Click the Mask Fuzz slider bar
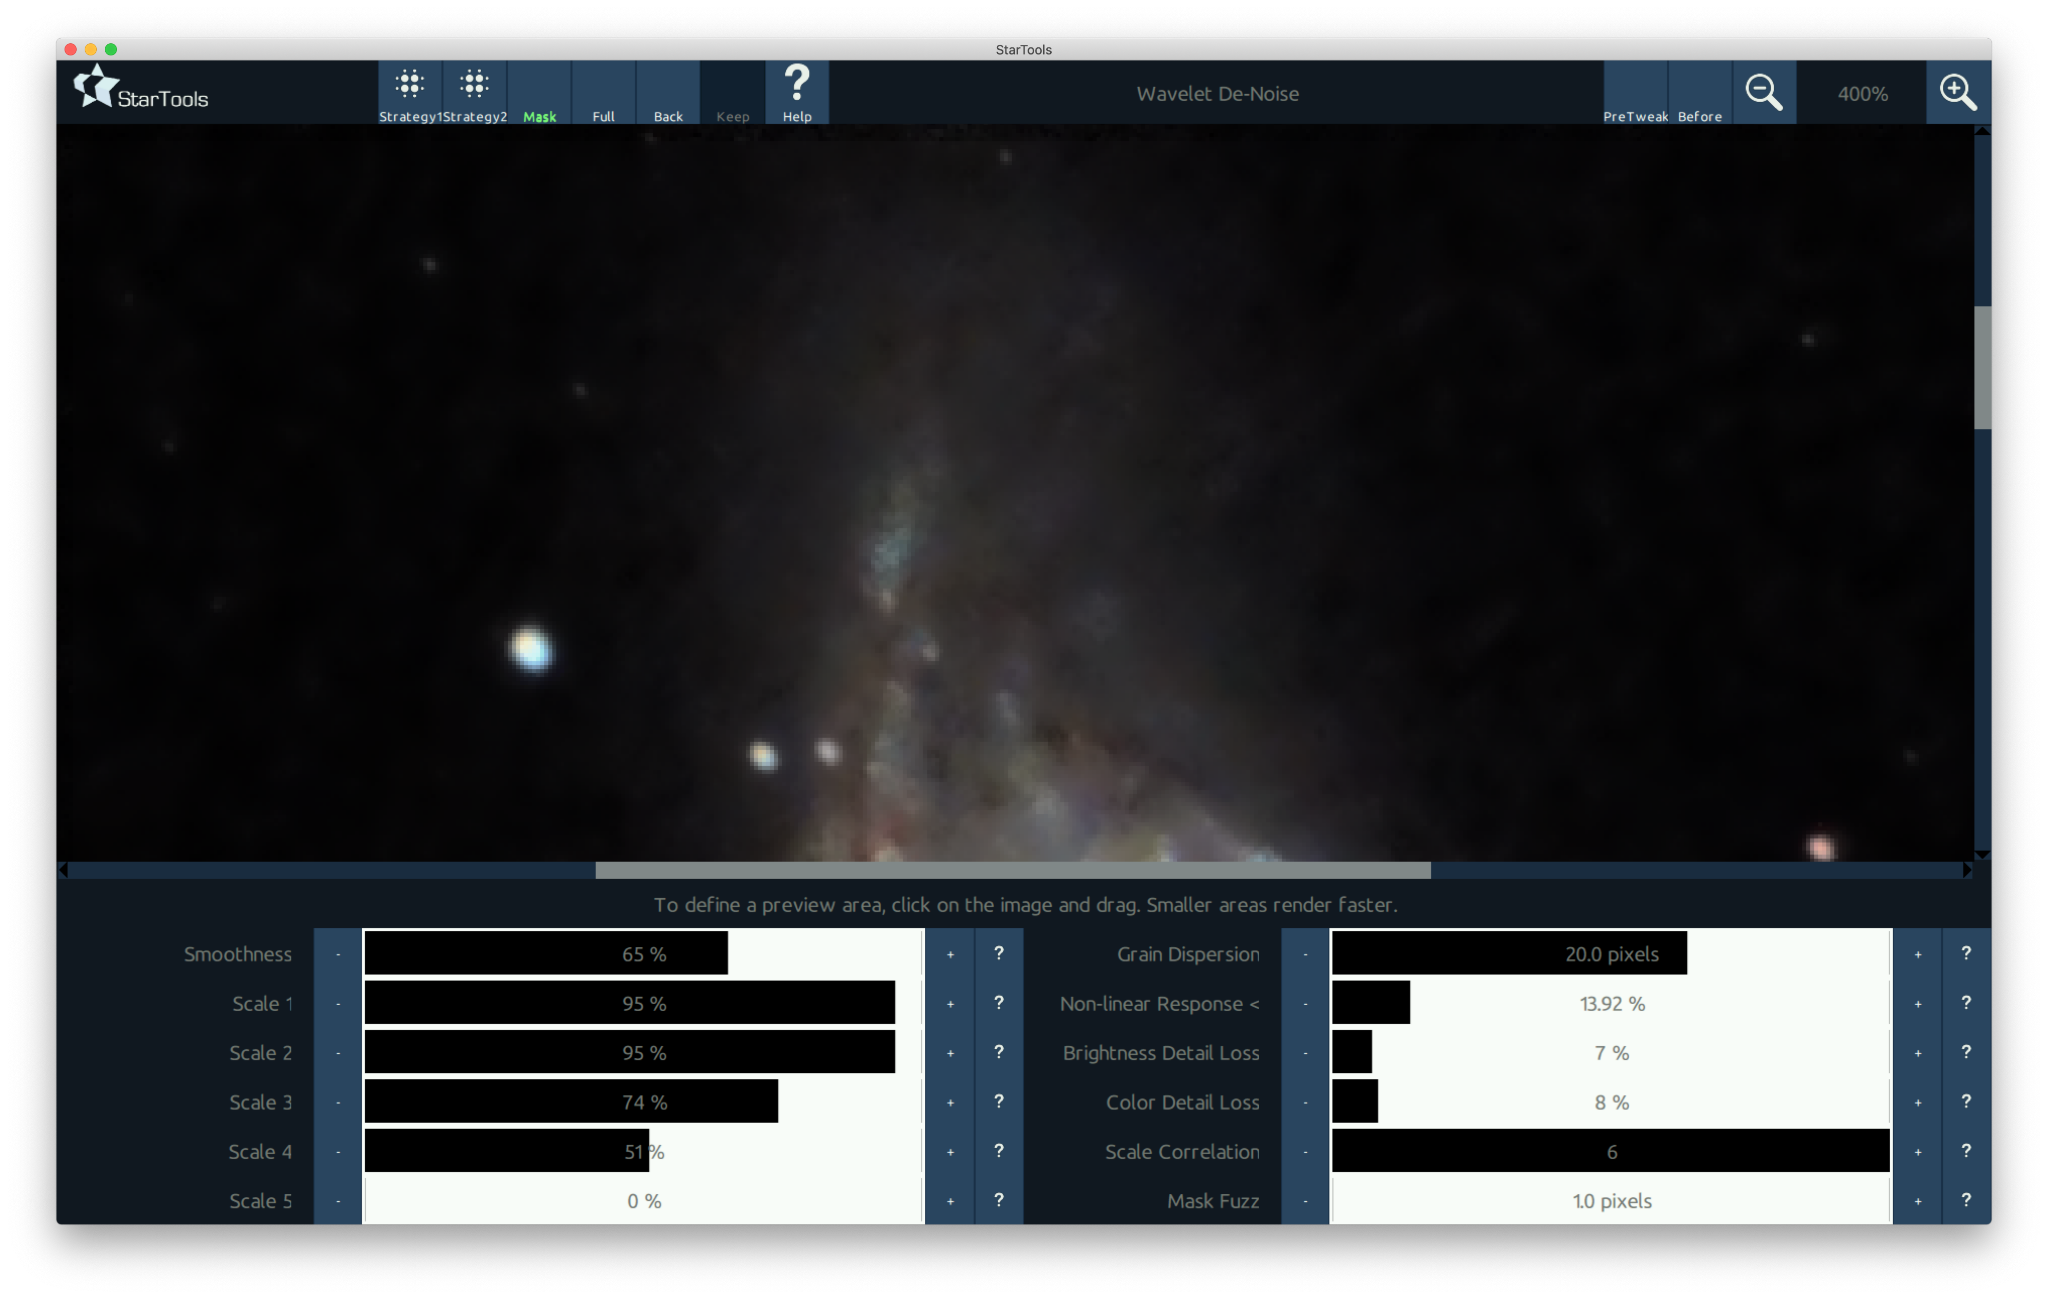The image size is (2048, 1299). (x=1611, y=1201)
